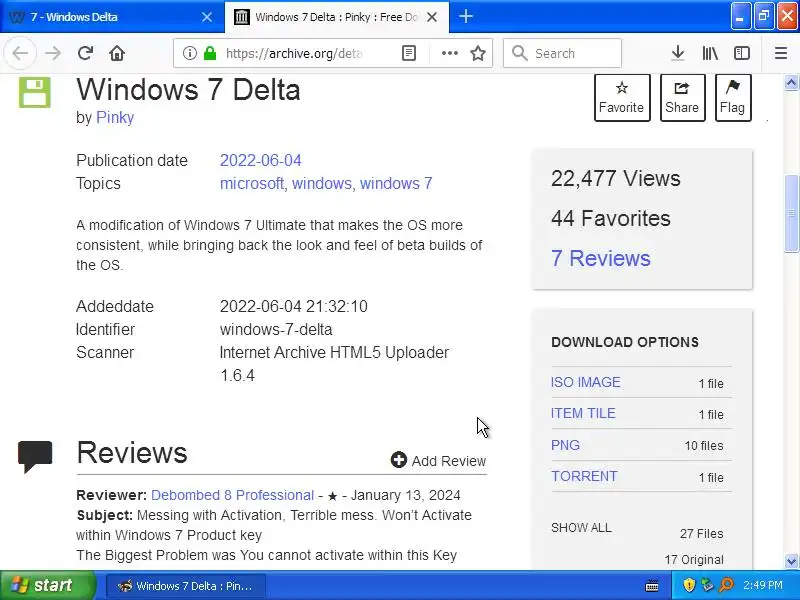The width and height of the screenshot is (800, 600).
Task: Click the '10 files' PNG count
Action: click(704, 445)
